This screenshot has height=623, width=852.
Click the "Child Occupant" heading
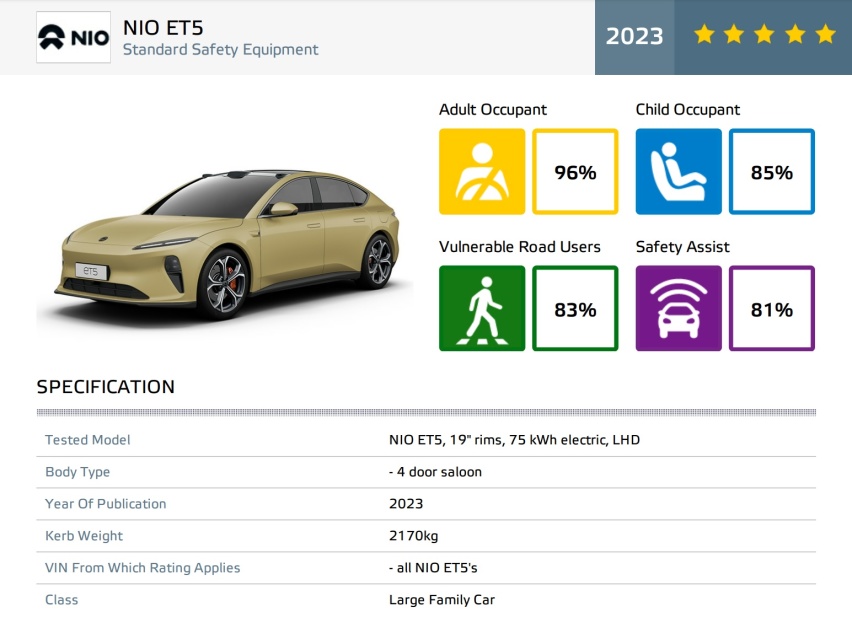point(688,110)
